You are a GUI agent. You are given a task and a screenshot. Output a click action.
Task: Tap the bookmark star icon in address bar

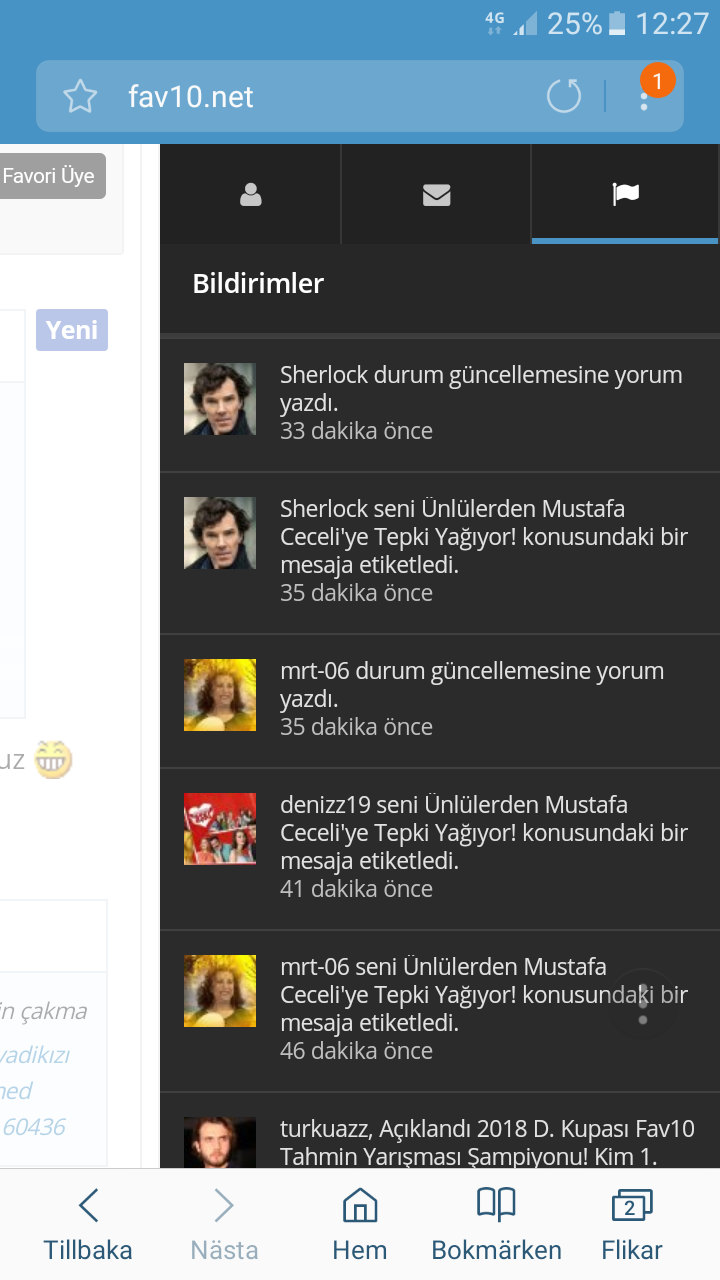pos(80,97)
